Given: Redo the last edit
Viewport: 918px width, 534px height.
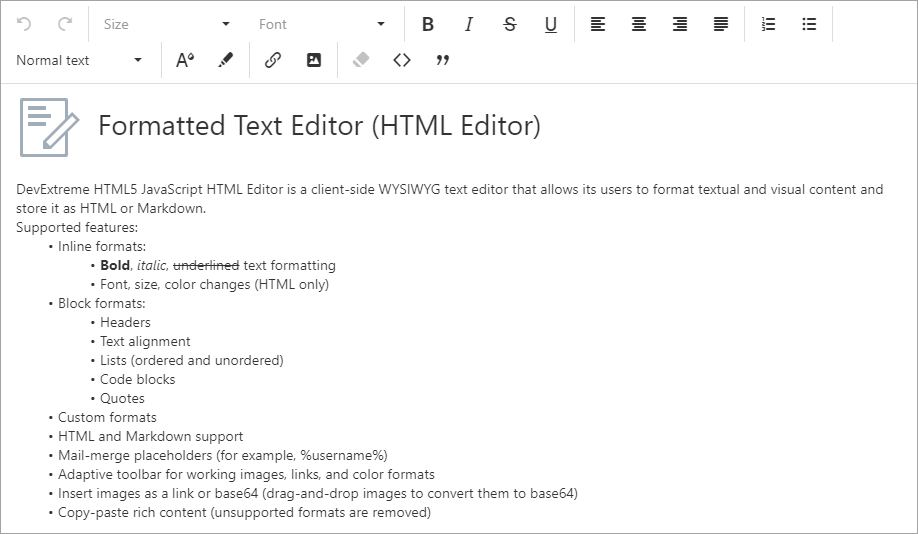Looking at the screenshot, I should (x=65, y=24).
